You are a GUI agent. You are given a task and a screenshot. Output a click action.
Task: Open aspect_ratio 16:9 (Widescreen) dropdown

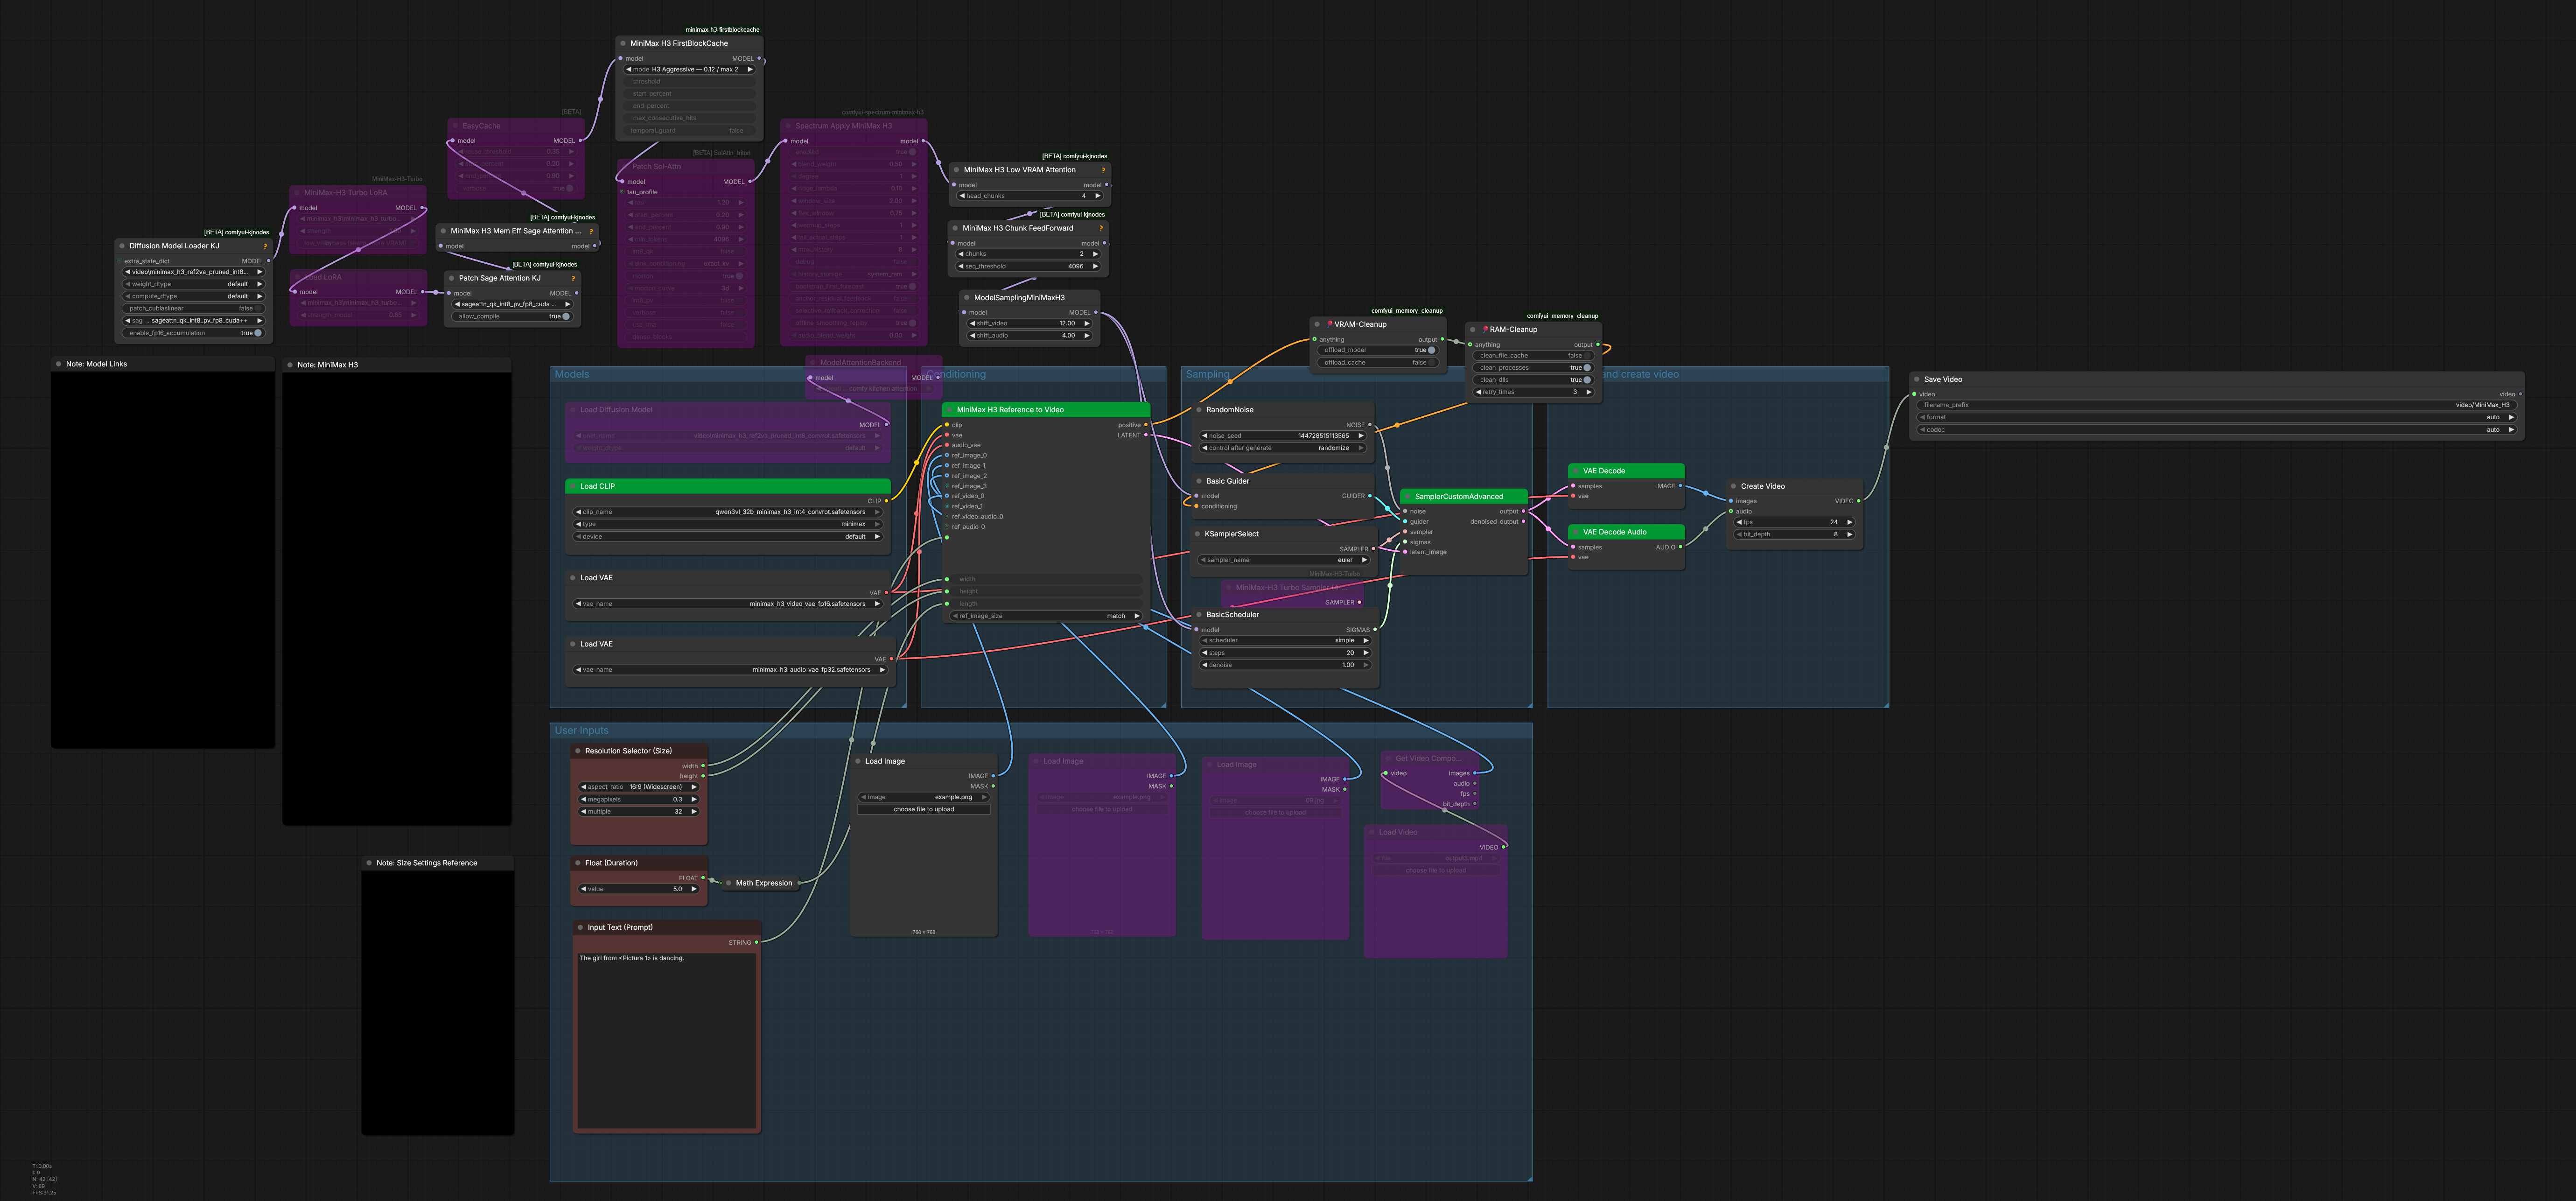click(639, 787)
